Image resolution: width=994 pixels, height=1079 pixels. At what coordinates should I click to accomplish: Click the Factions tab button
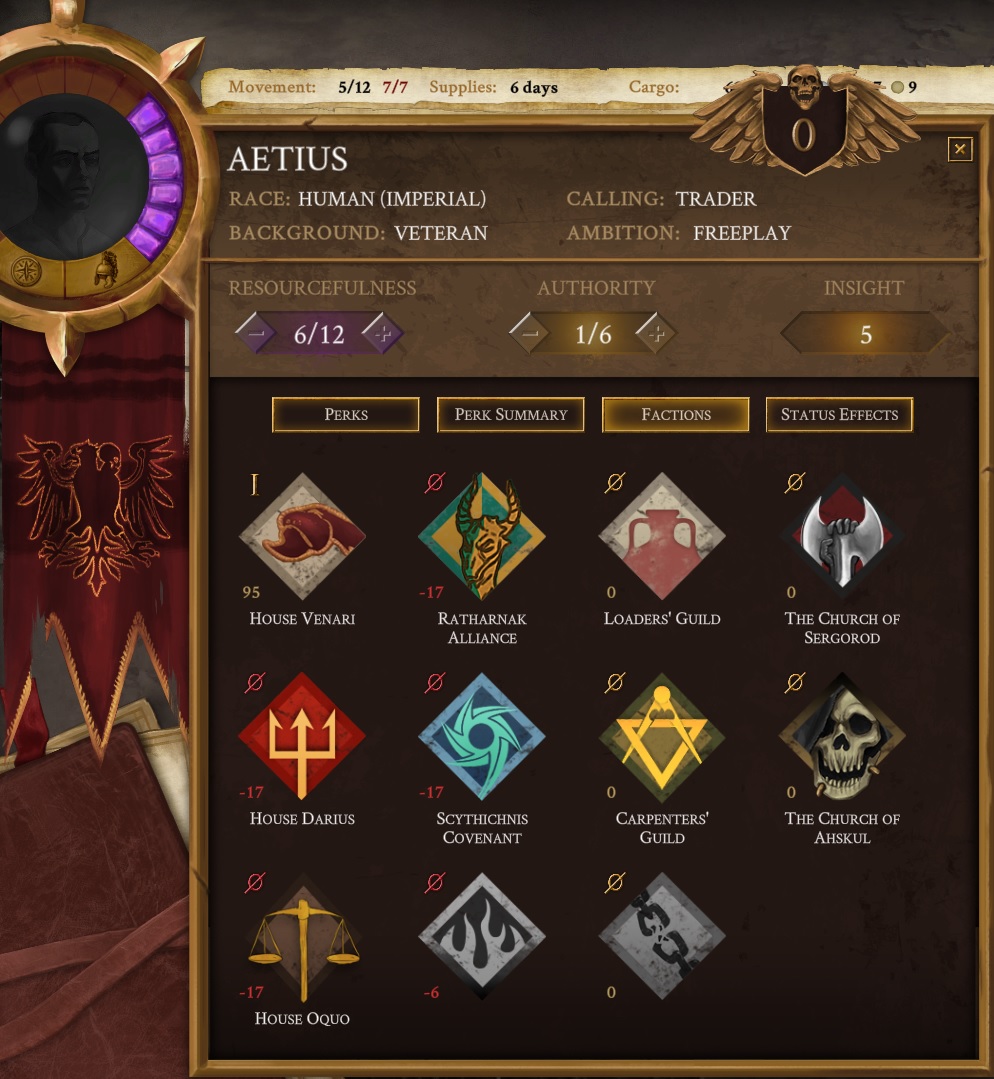pyautogui.click(x=675, y=414)
